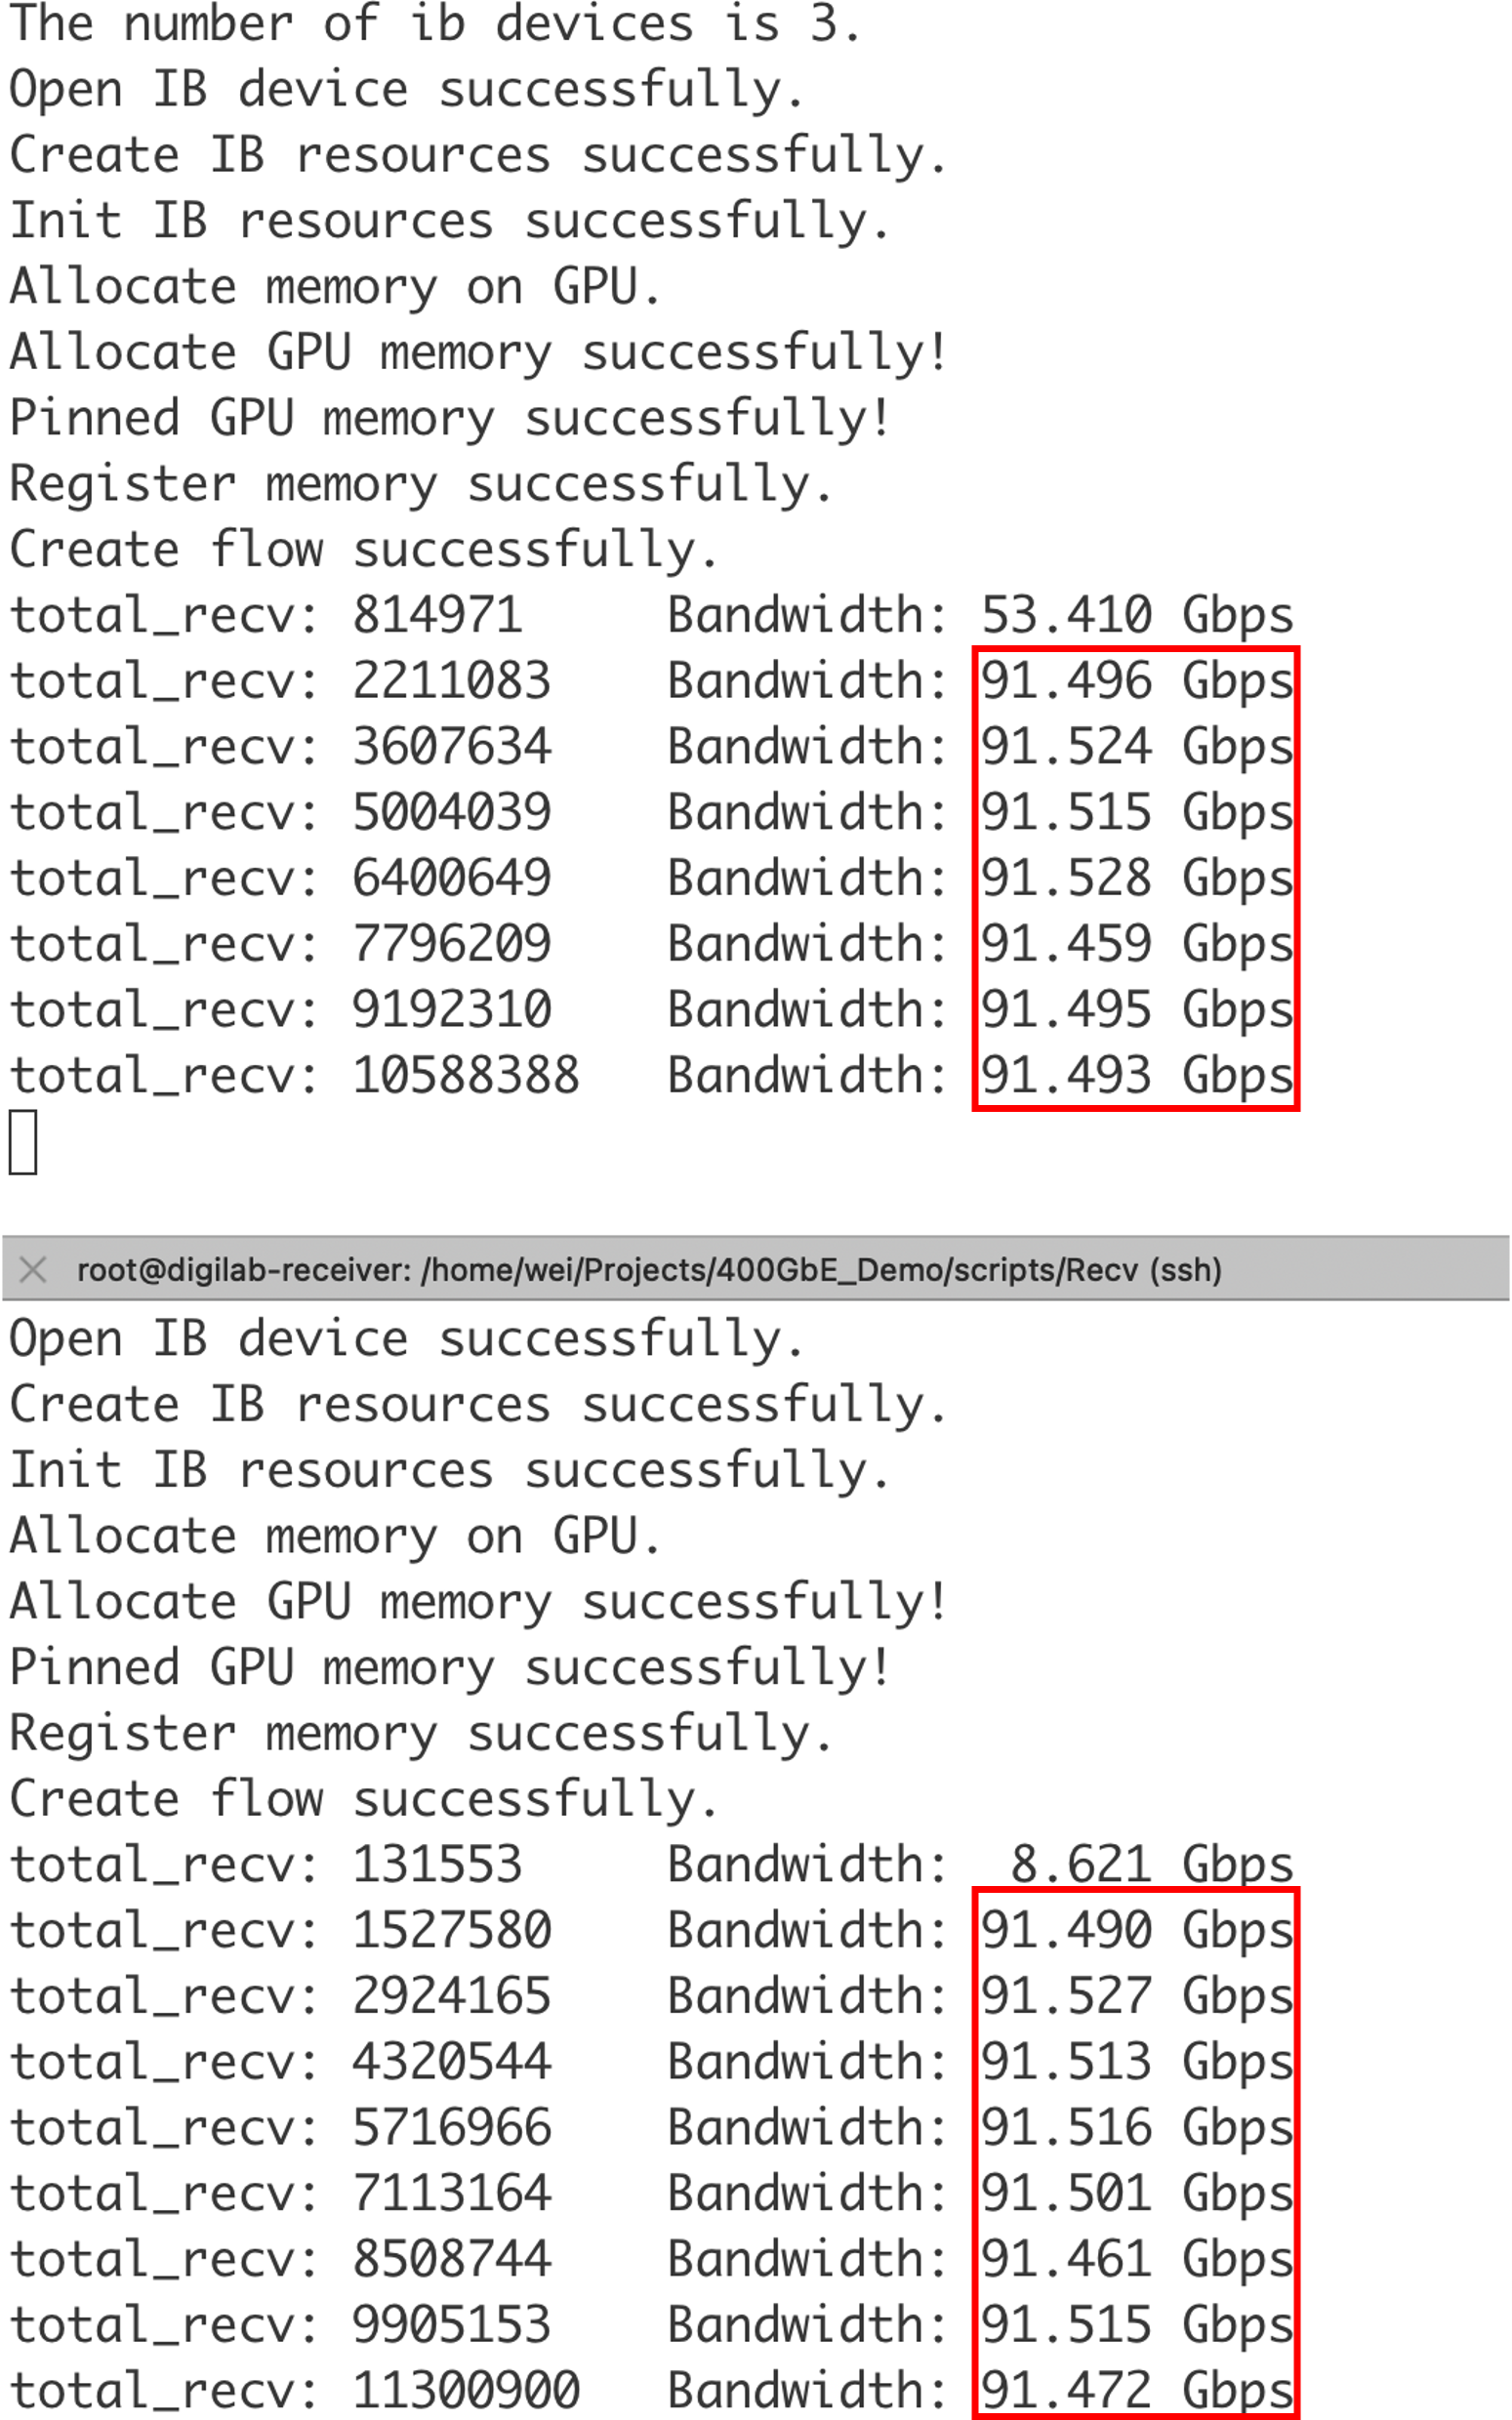Click "Allocate memory on GPU." in lower pane

(x=335, y=1536)
